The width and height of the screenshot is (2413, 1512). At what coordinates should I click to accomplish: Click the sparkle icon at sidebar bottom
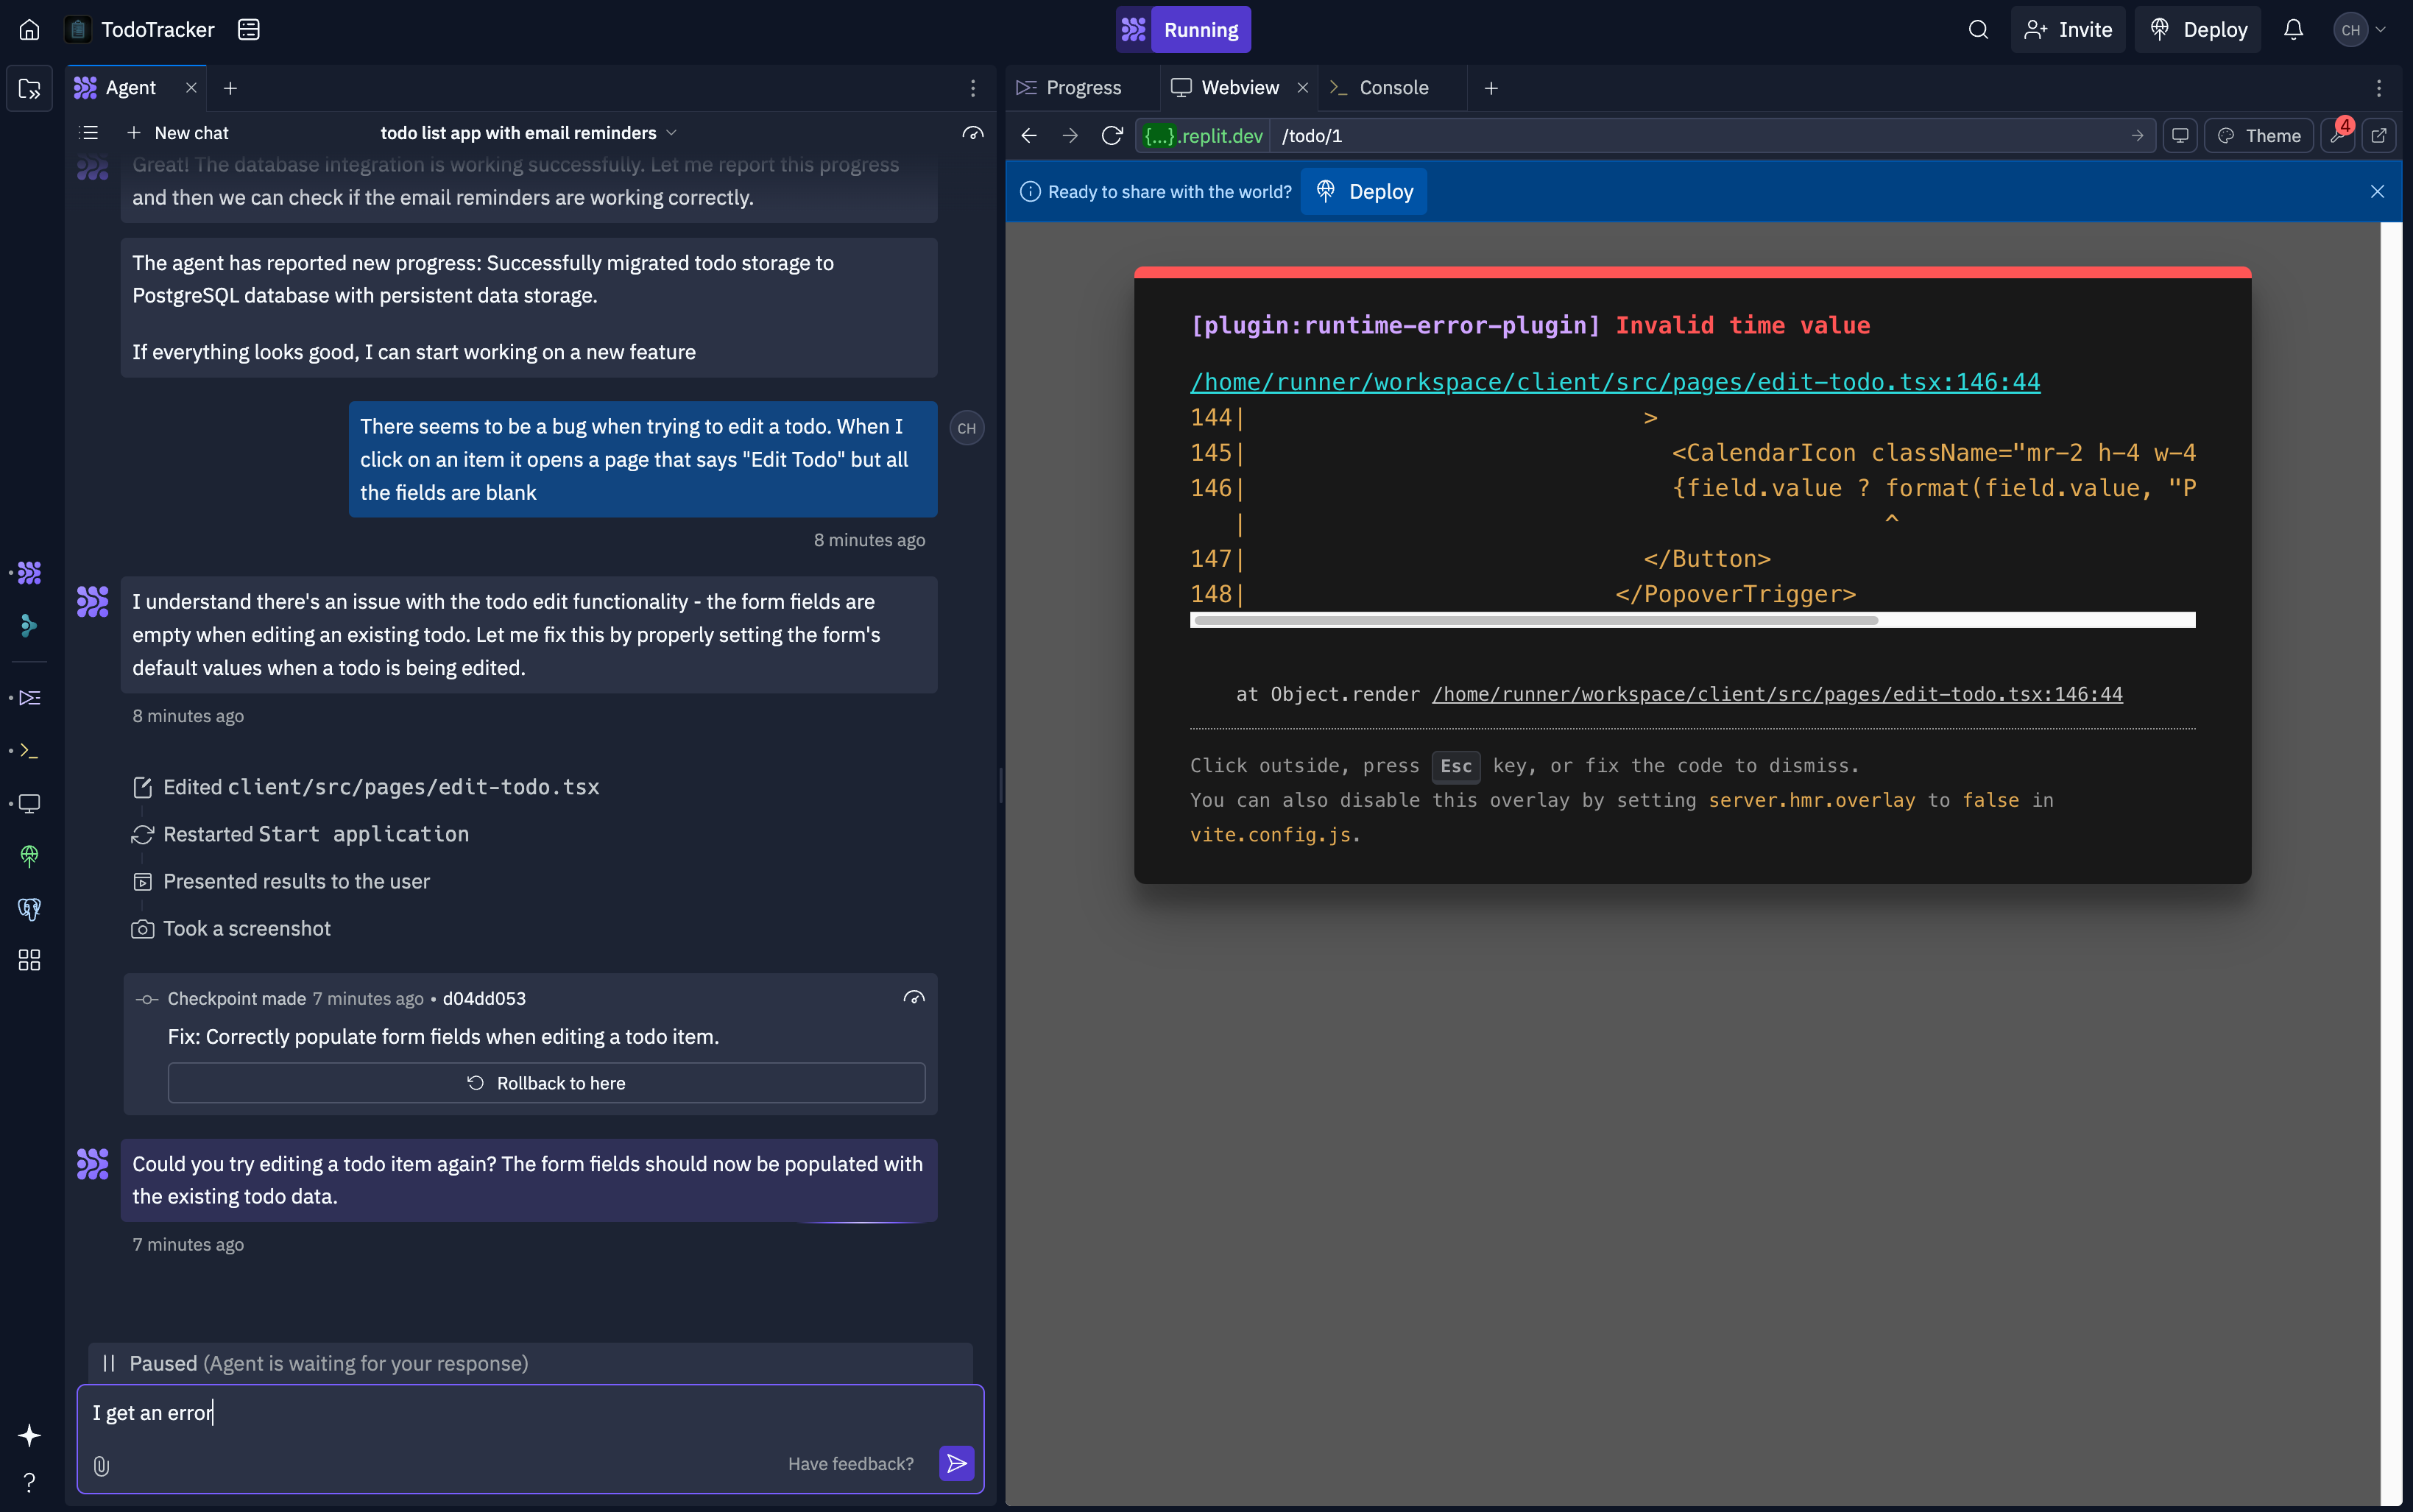[x=29, y=1435]
